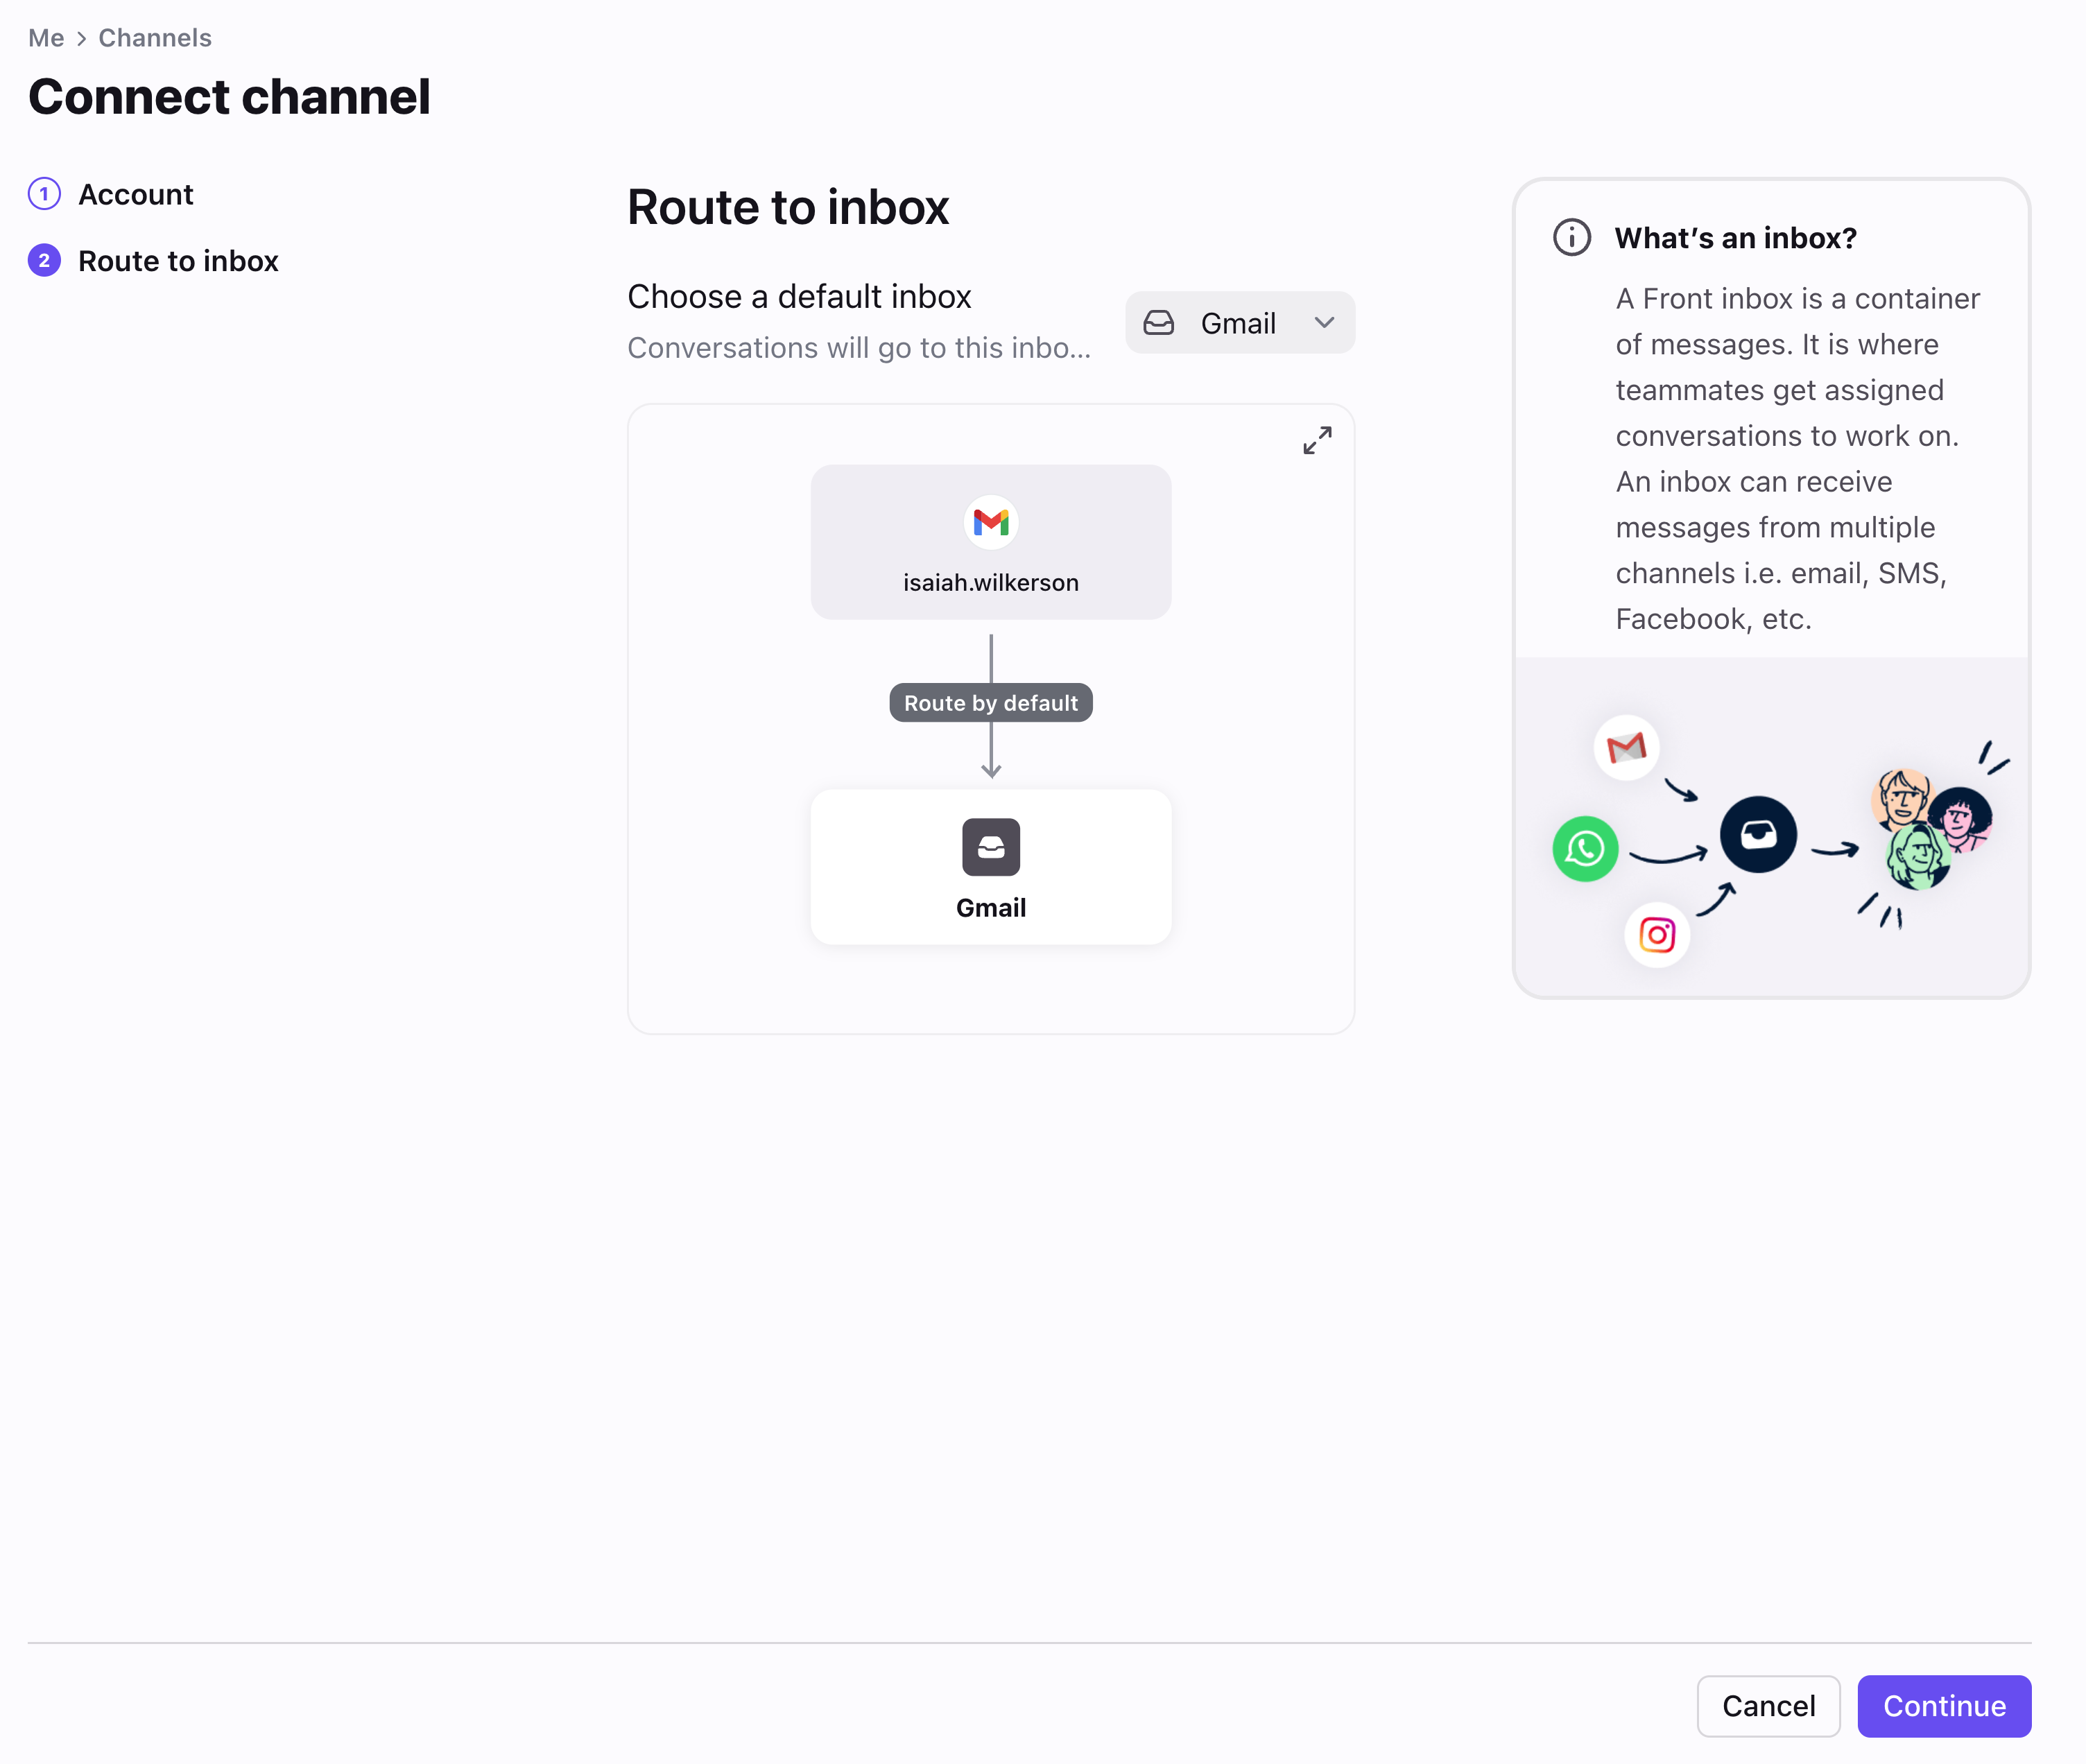
Task: Click the info icon beside What's an inbox
Action: click(1571, 238)
